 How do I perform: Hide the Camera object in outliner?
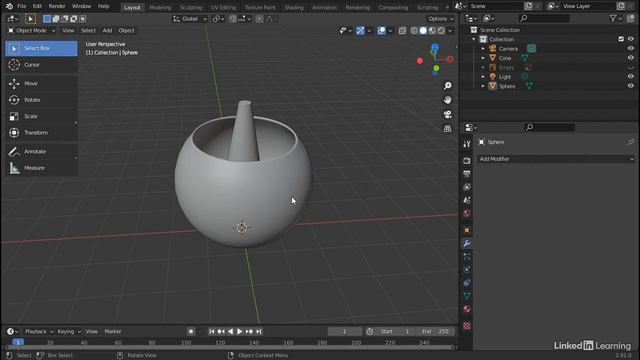pyautogui.click(x=631, y=49)
